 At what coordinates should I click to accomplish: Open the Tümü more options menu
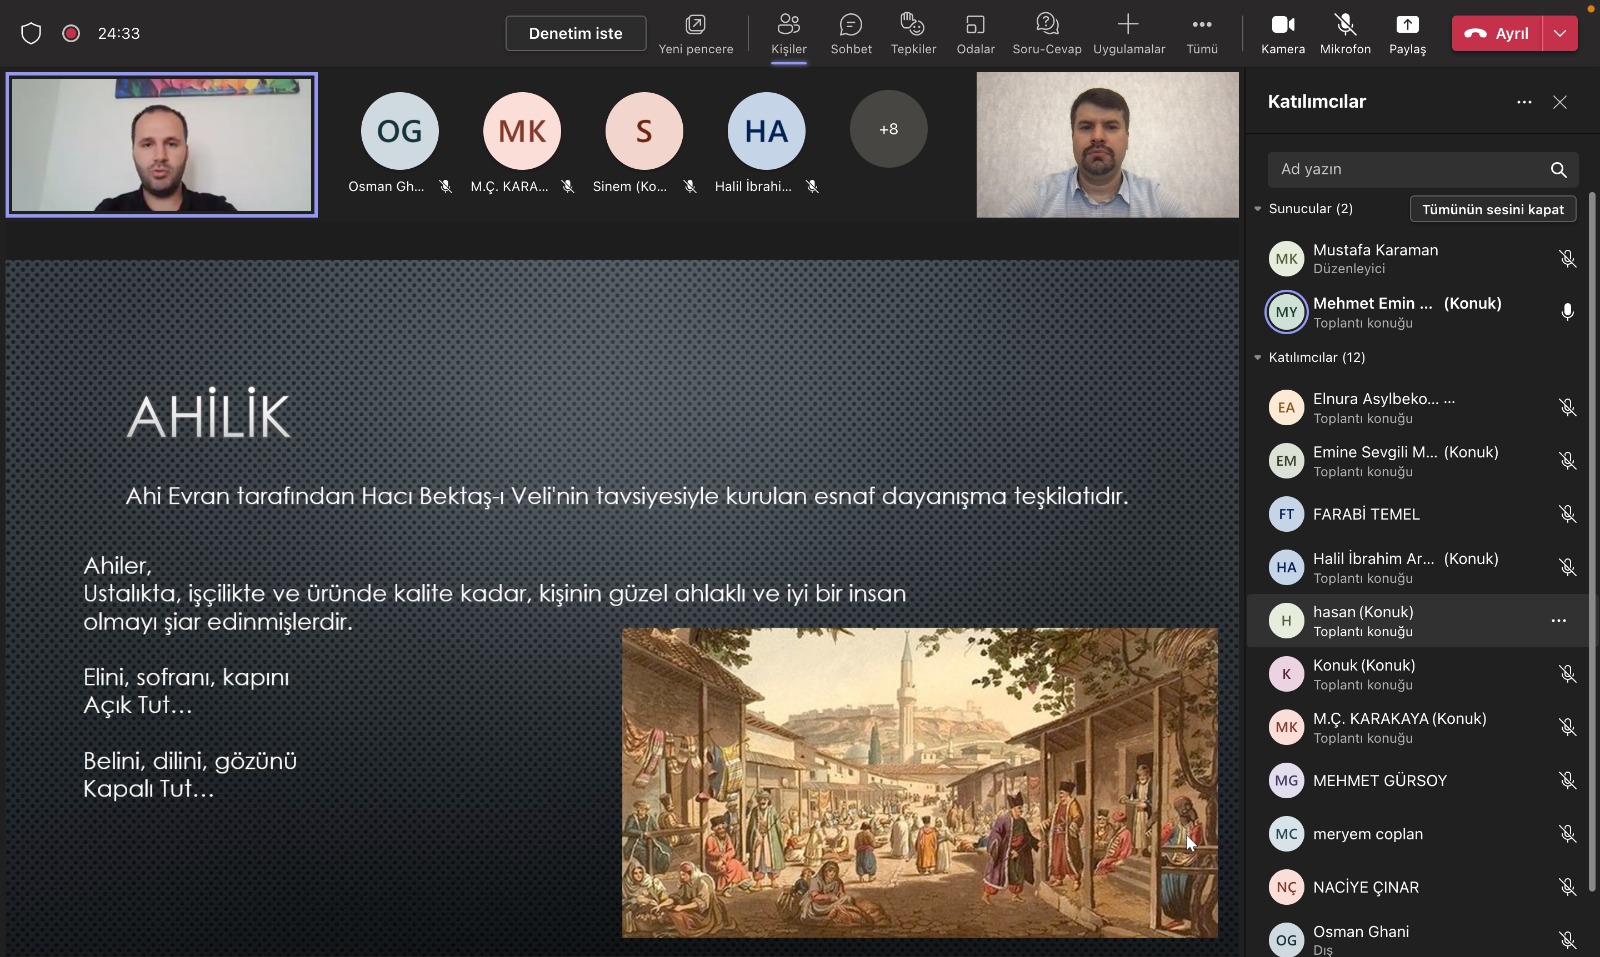coord(1202,33)
